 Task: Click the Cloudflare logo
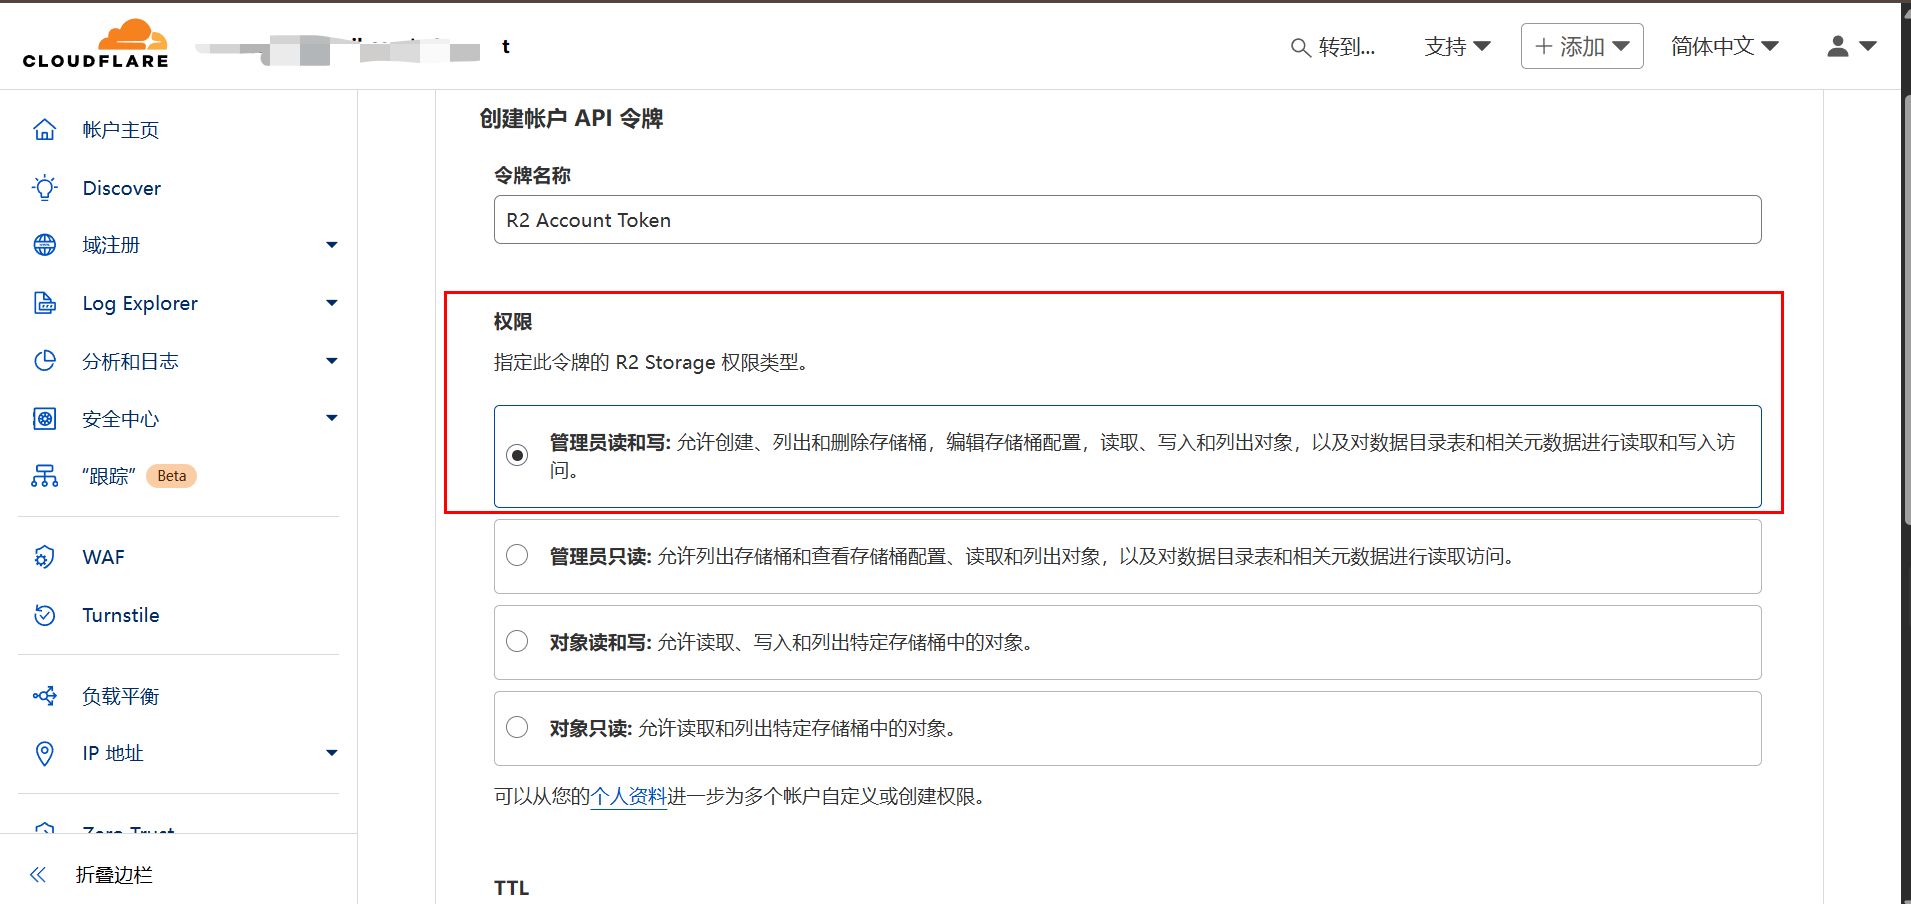(96, 44)
